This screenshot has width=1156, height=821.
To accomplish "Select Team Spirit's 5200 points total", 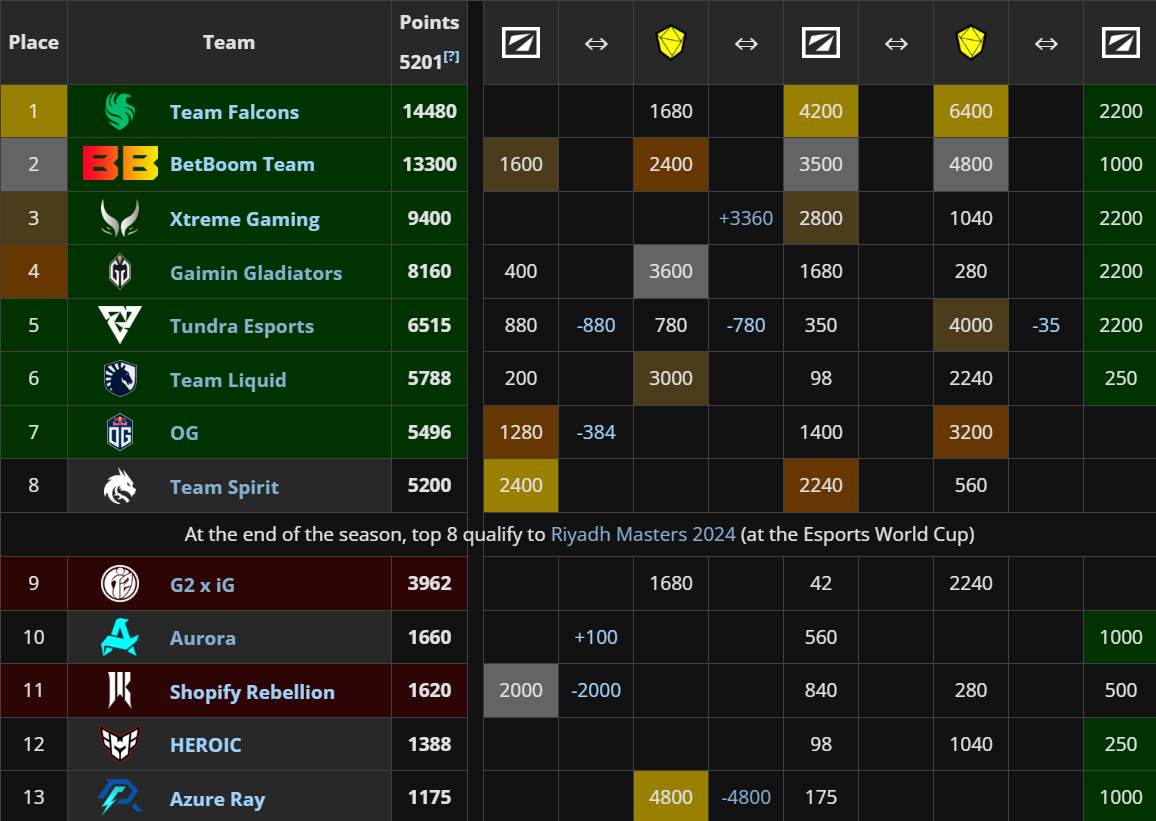I will tap(430, 485).
